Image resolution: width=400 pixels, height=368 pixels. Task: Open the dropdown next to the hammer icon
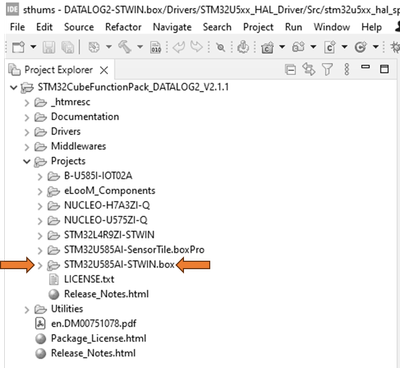pos(140,47)
